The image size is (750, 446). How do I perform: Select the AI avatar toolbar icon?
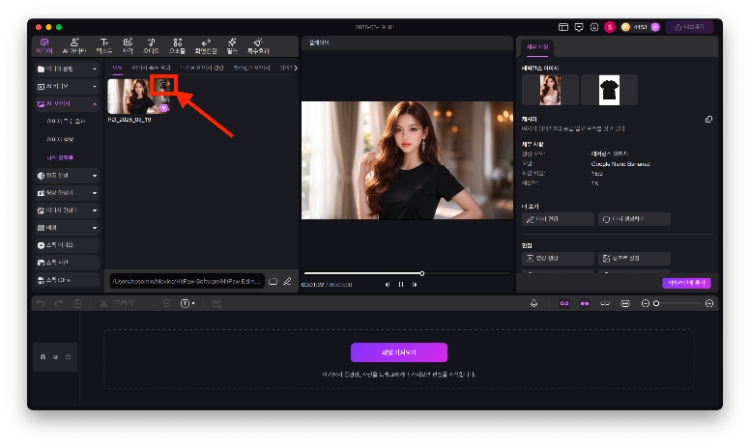click(72, 45)
